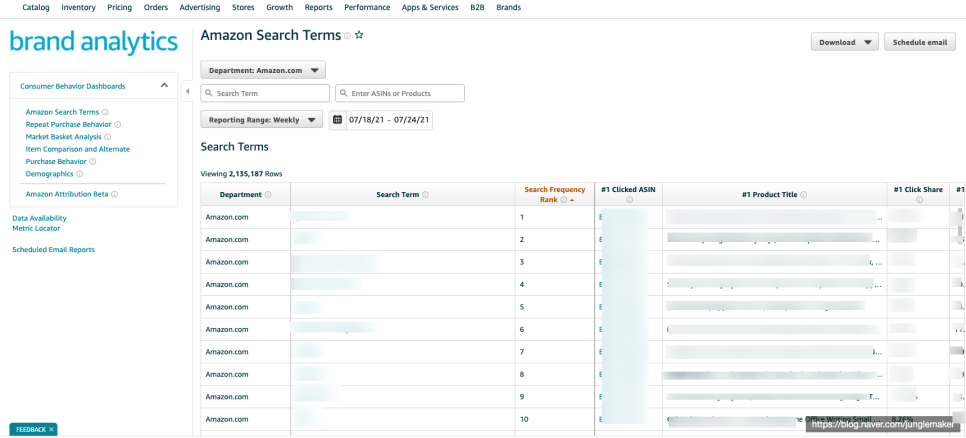
Task: Click the Feedback button
Action: pos(31,429)
